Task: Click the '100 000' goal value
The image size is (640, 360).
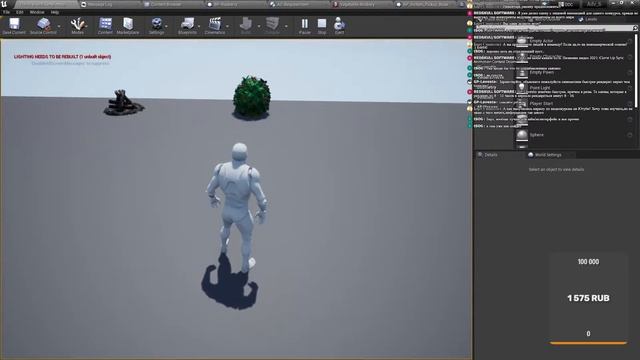Action: [588, 262]
